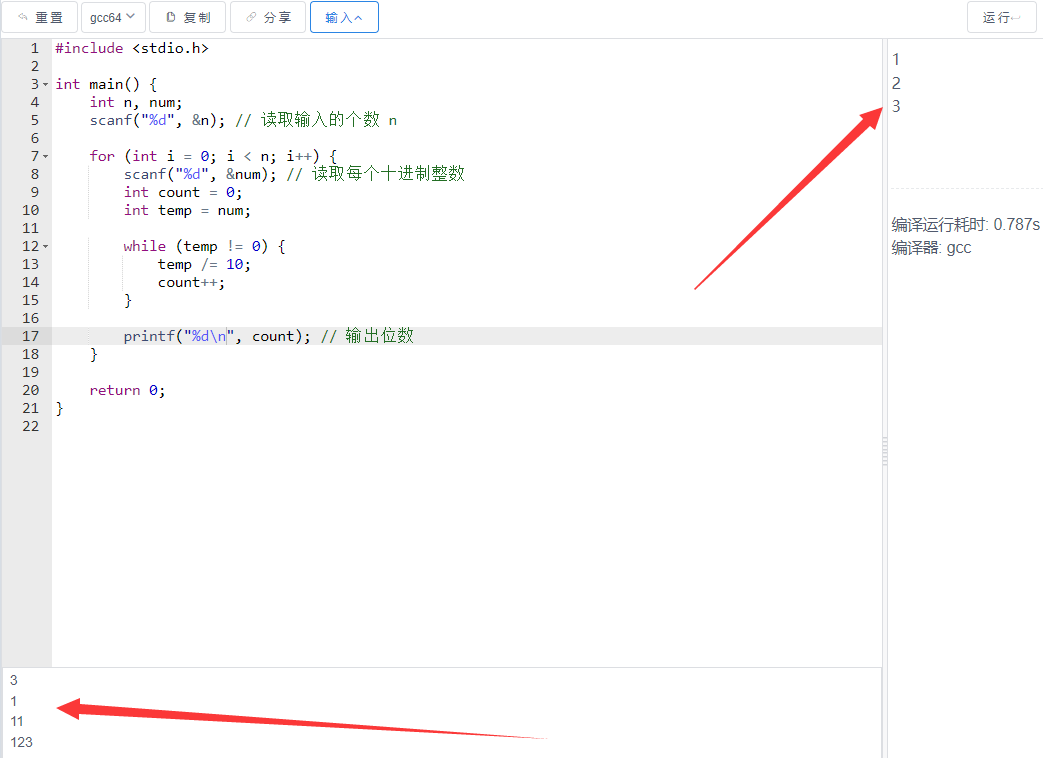This screenshot has width=1043, height=758.
Task: Collapse the main function fold arrow on line 3
Action: [45, 84]
